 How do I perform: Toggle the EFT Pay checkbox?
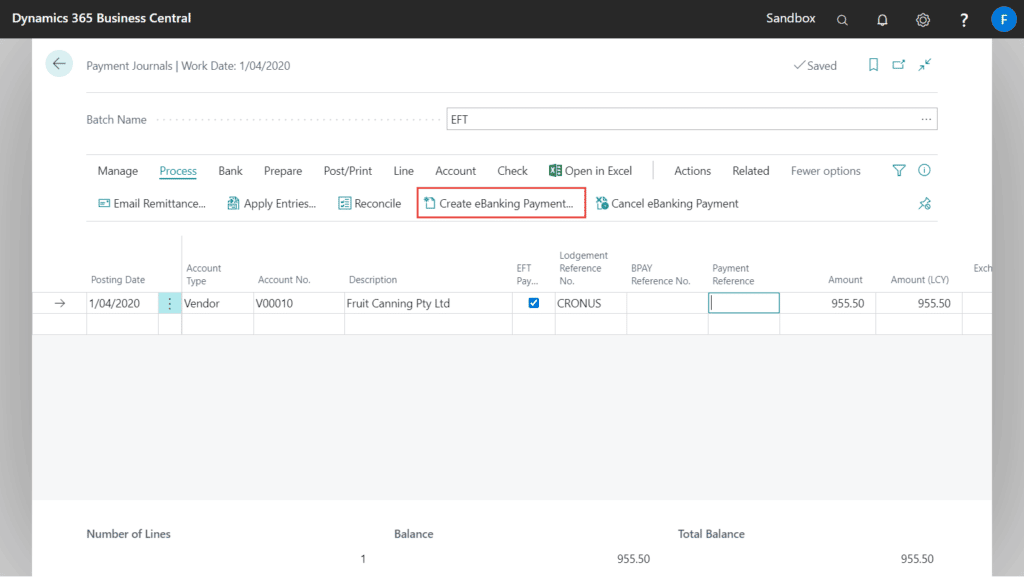pyautogui.click(x=533, y=302)
